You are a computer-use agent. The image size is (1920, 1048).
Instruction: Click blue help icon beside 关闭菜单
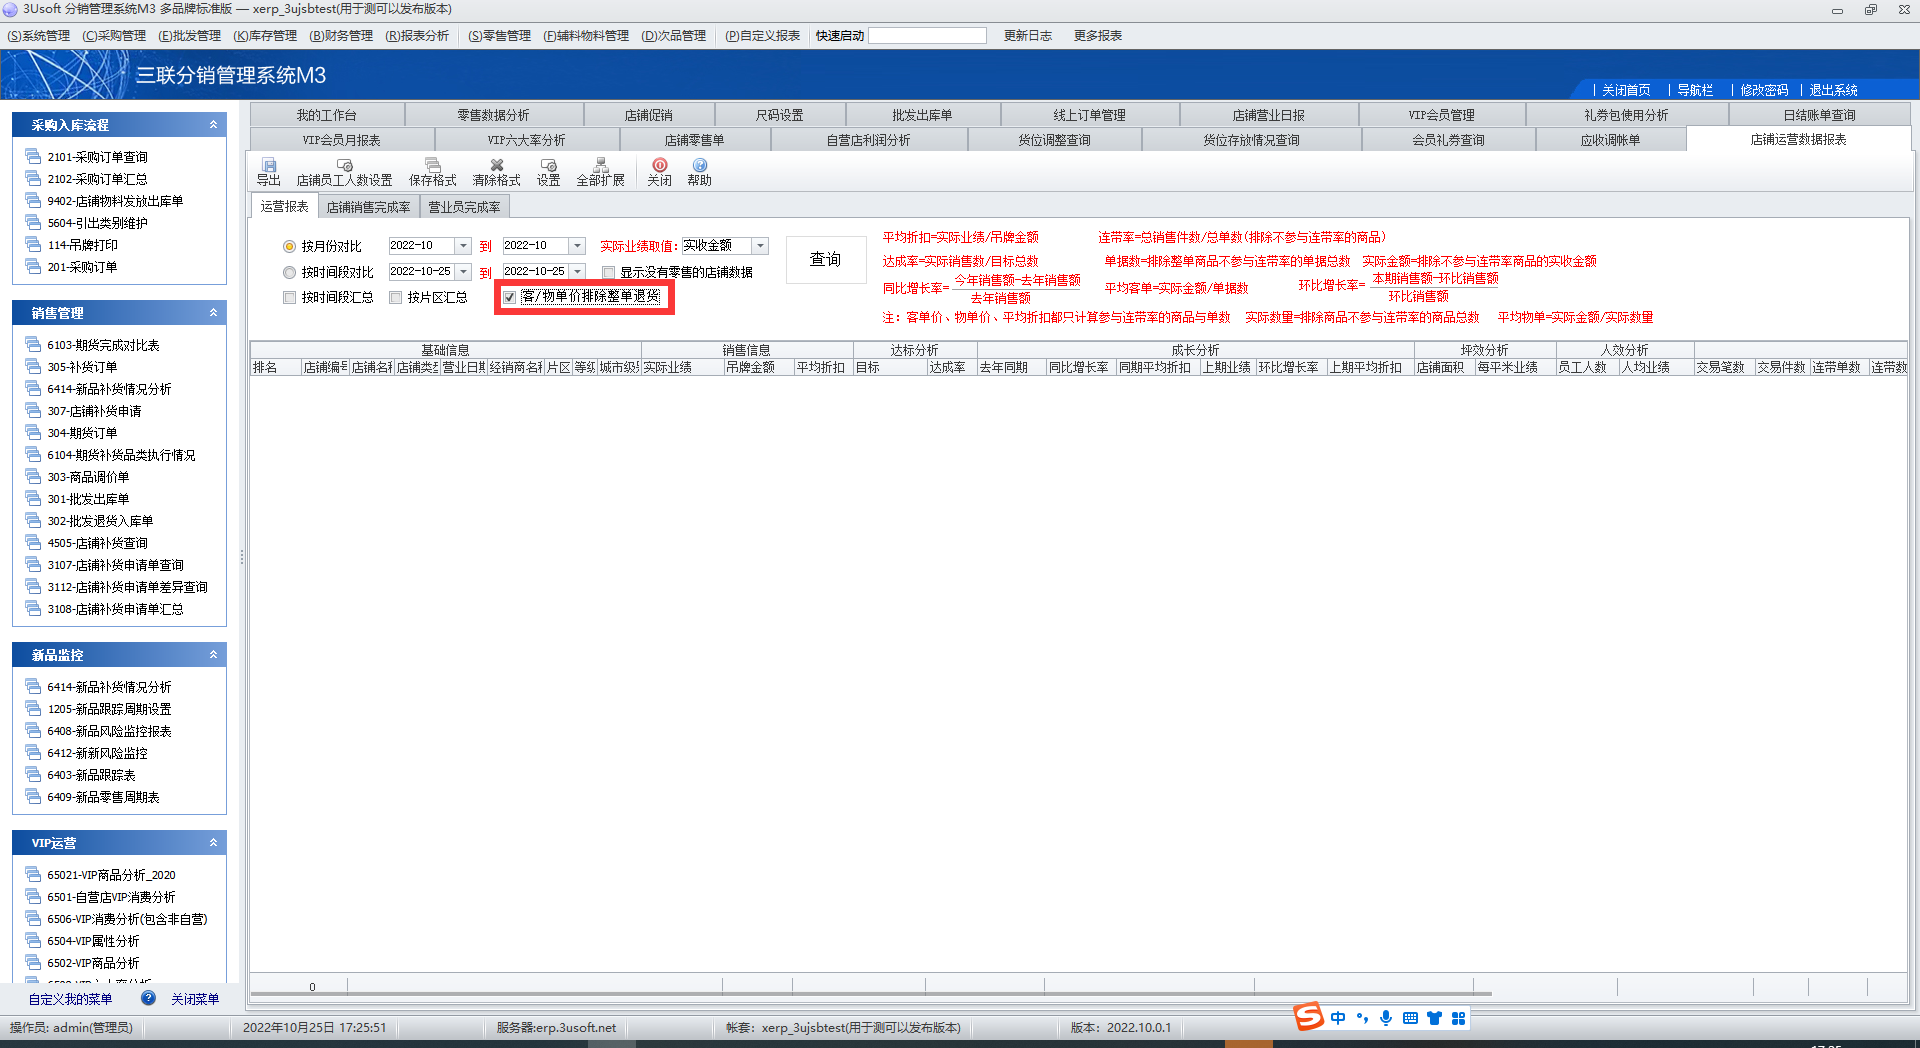pyautogui.click(x=148, y=998)
